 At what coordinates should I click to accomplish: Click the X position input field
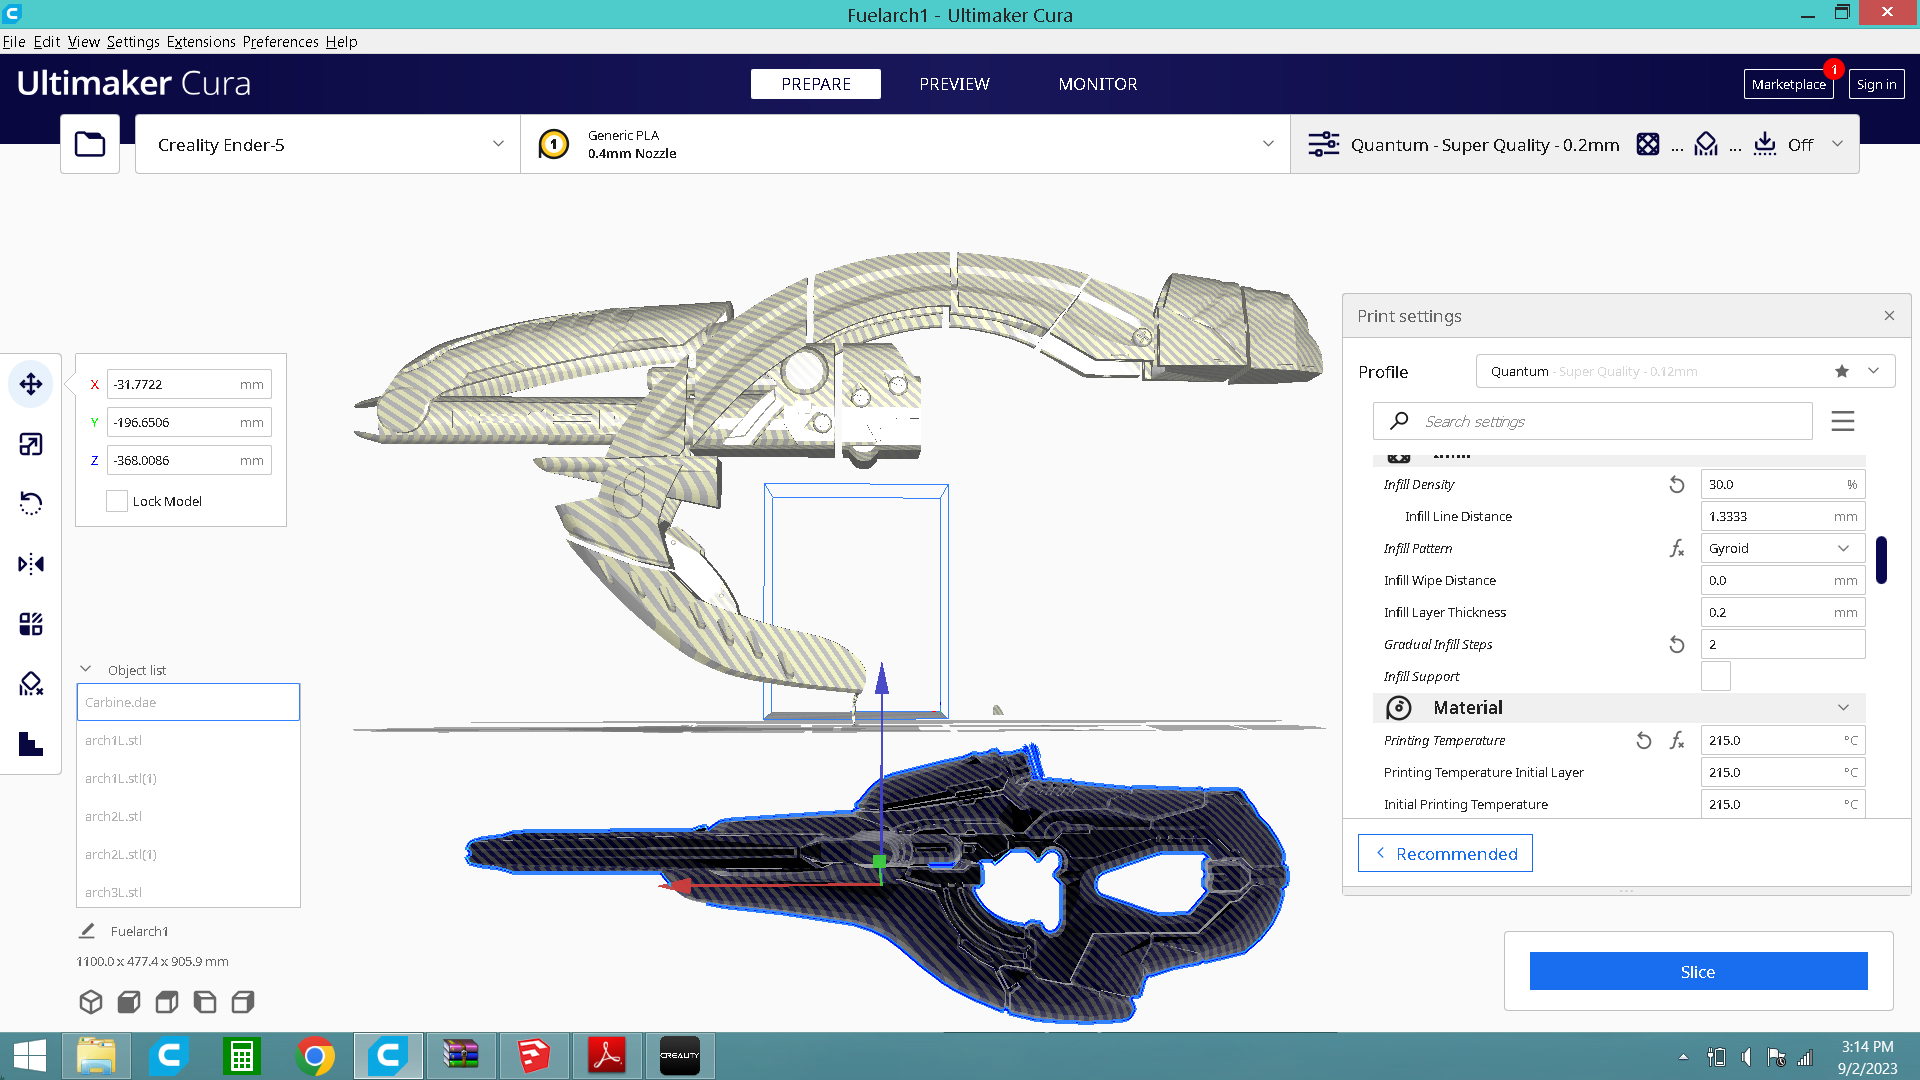(x=189, y=384)
